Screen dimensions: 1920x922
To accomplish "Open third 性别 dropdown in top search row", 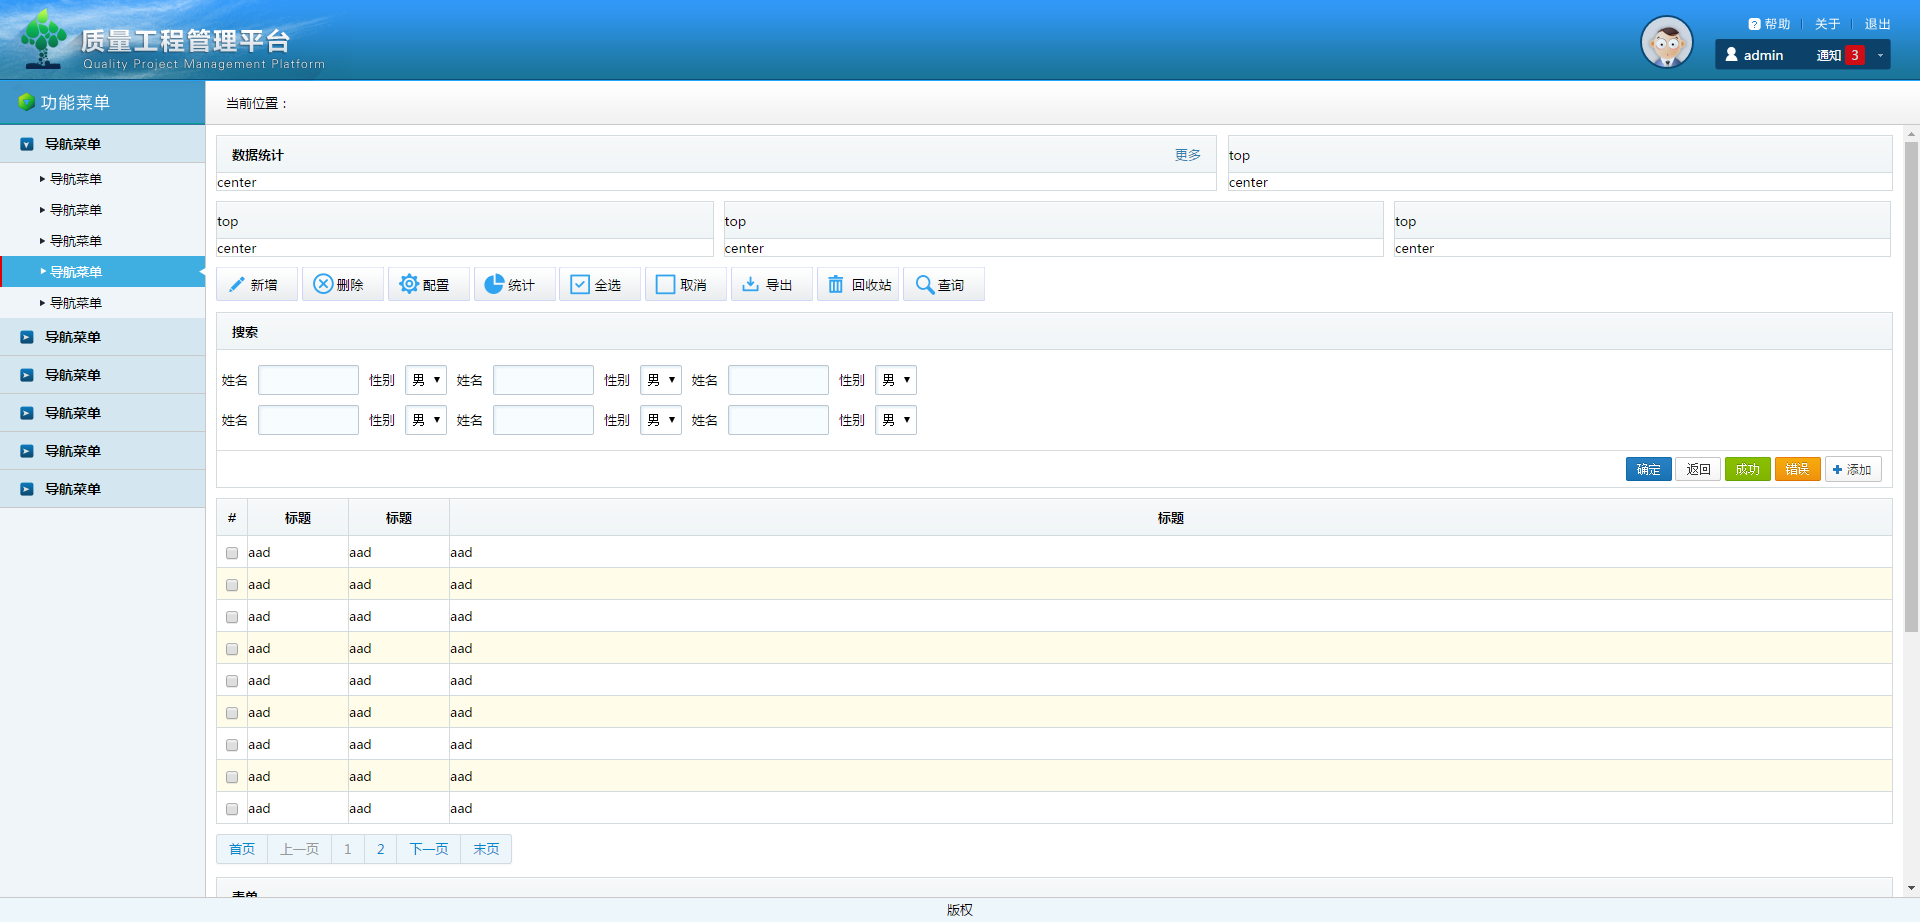I will tap(896, 380).
